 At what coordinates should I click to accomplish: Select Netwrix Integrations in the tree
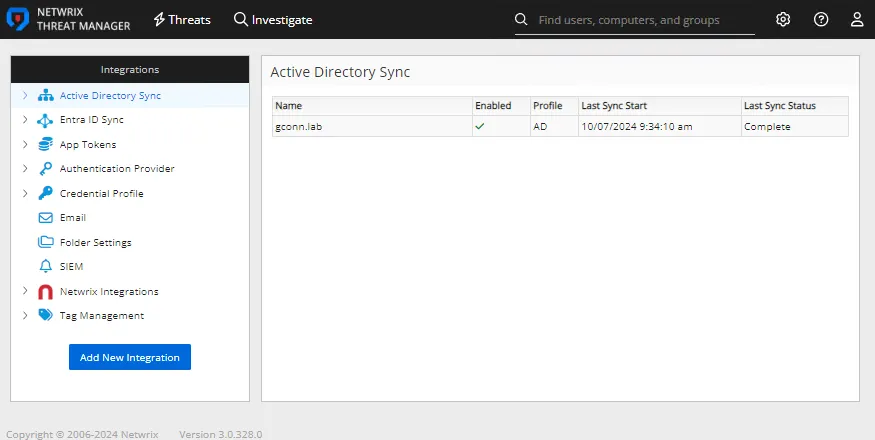(x=109, y=291)
